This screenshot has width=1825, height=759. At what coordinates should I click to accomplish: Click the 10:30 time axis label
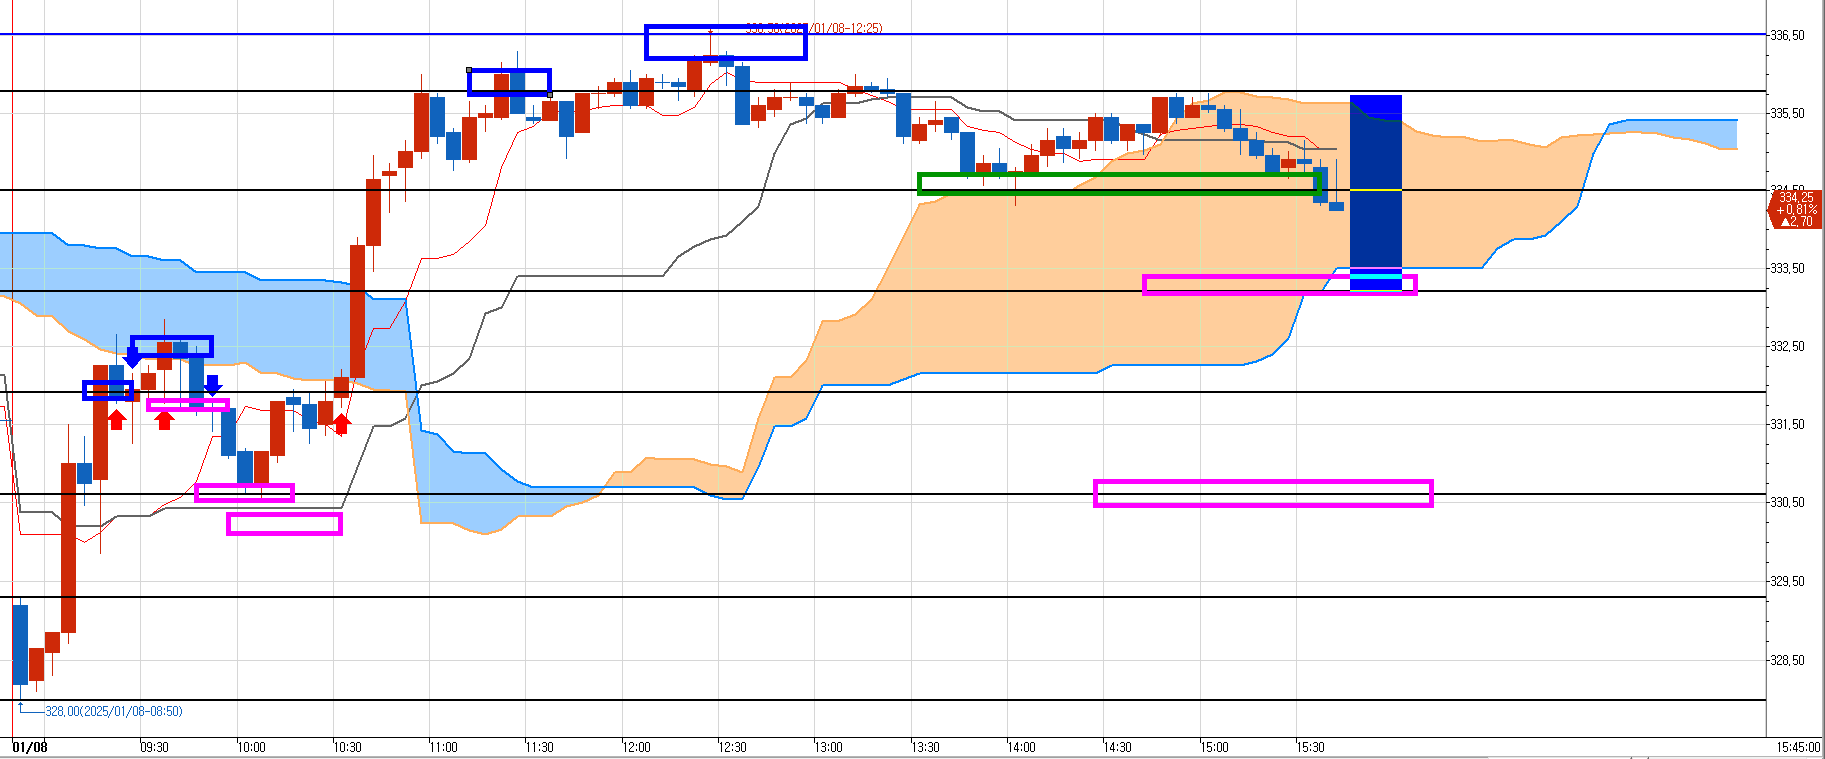pyautogui.click(x=347, y=747)
